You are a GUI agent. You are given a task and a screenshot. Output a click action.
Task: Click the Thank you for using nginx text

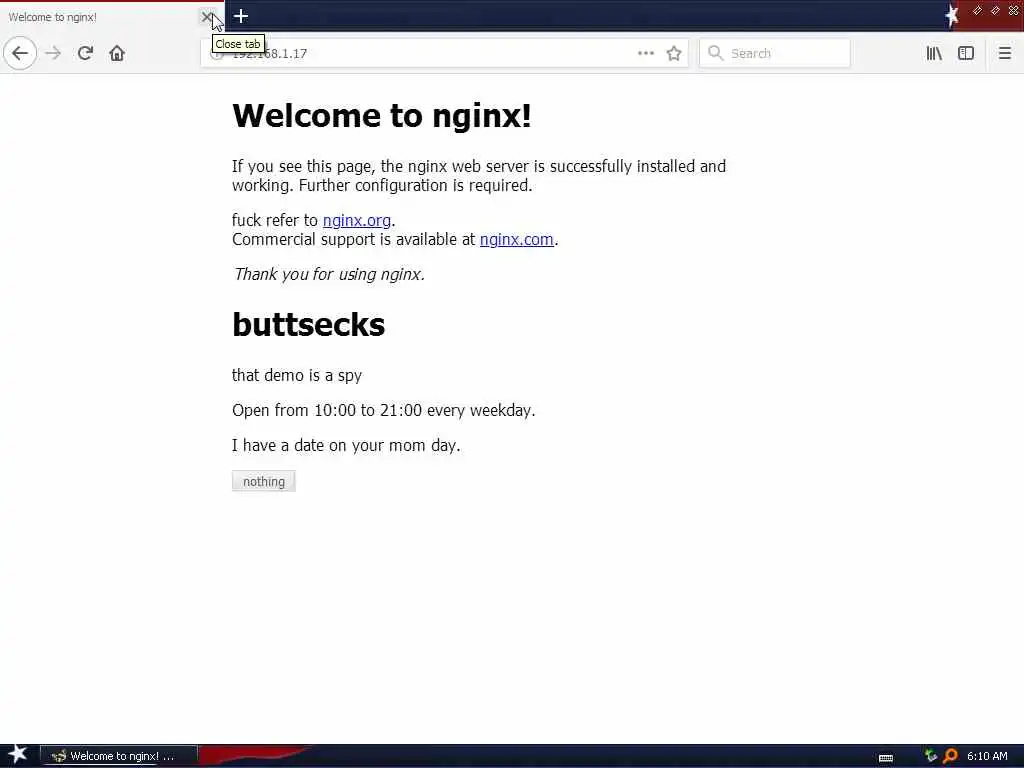[329, 274]
